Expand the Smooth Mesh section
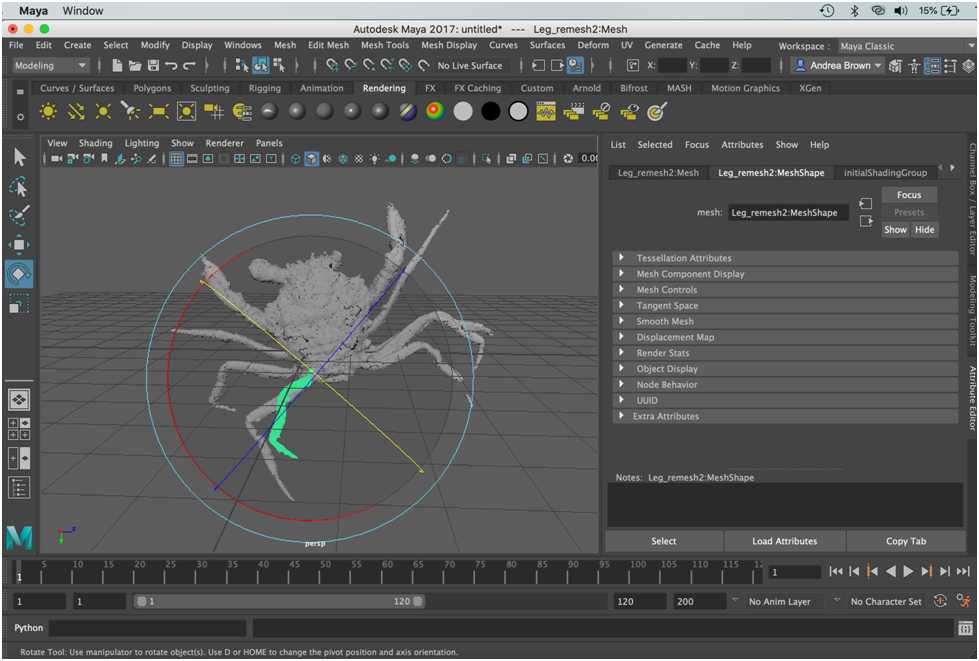Screen dimensions: 979x661 [x=785, y=321]
